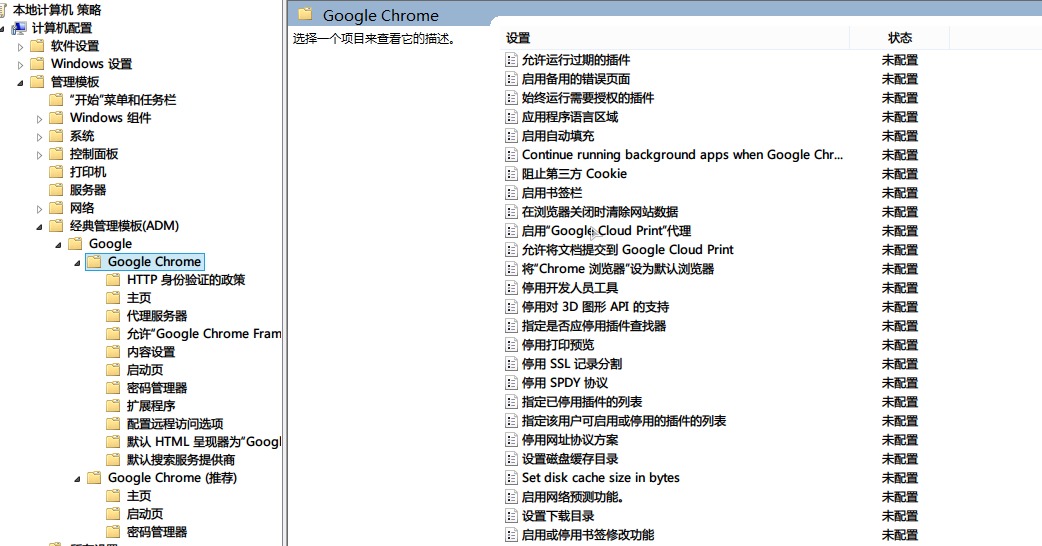The height and width of the screenshot is (546, 1042).
Task: Select 允许将文档提交到 Google Cloud Print policy
Action: (x=627, y=250)
